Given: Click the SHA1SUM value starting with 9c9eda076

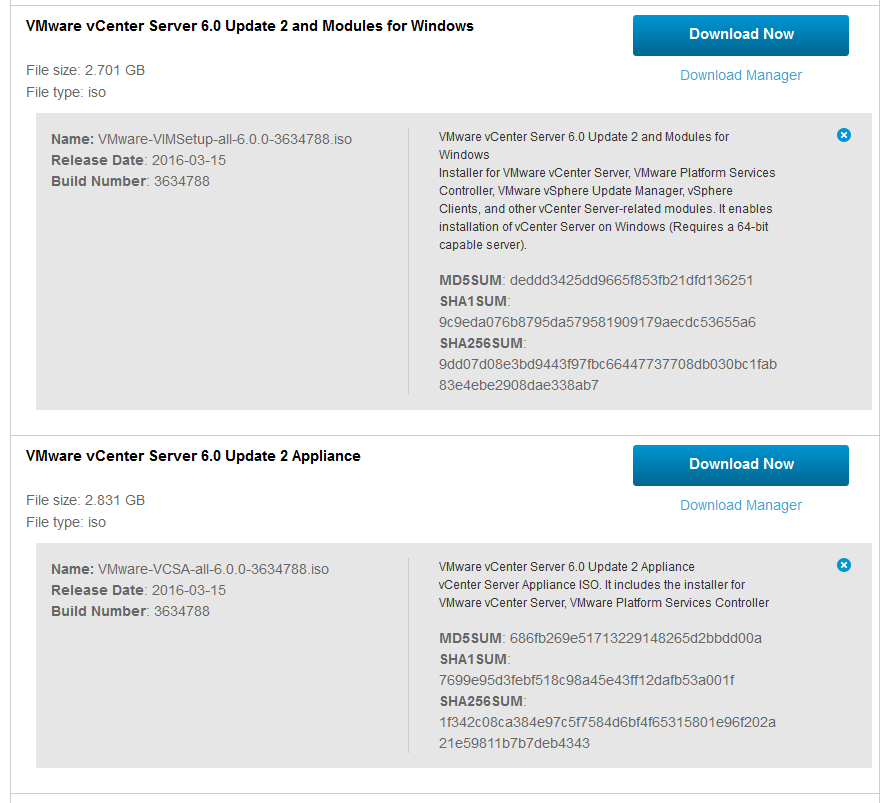Looking at the screenshot, I should [x=597, y=322].
